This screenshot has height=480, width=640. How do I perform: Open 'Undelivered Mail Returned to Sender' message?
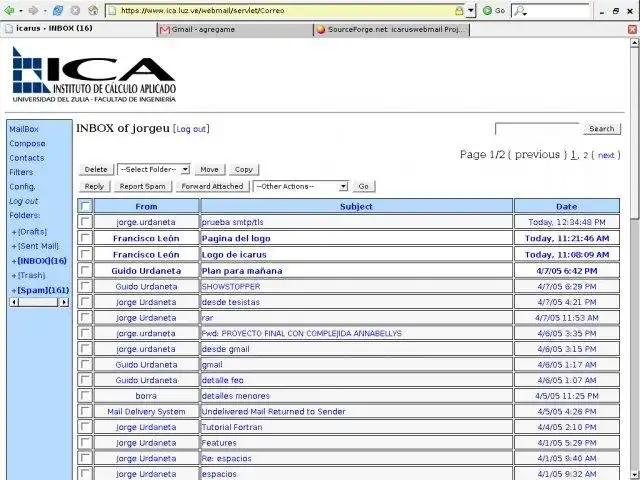click(x=273, y=411)
